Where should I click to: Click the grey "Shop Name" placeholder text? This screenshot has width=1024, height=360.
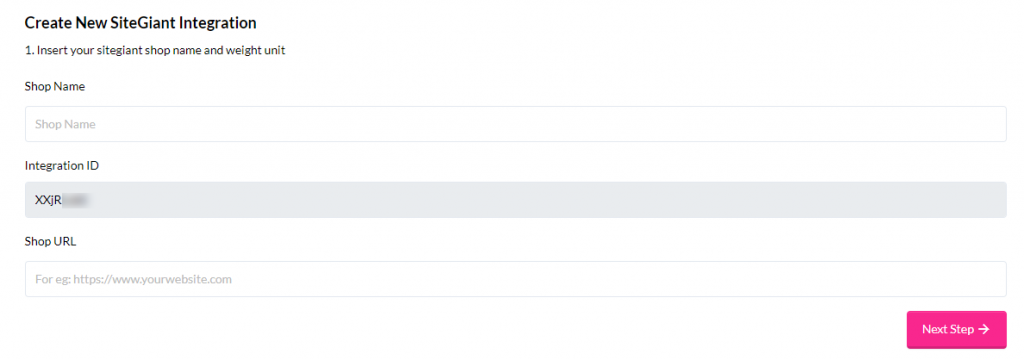pyautogui.click(x=65, y=124)
